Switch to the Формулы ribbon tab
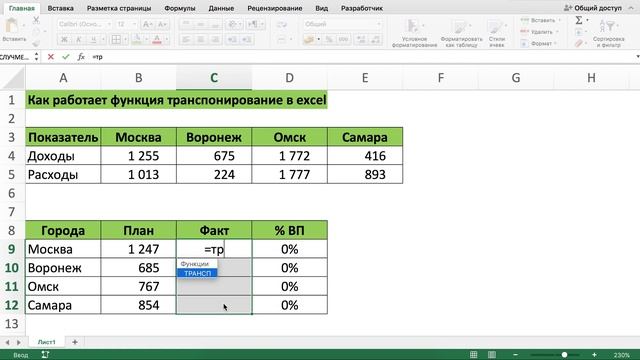The image size is (640, 360). pyautogui.click(x=180, y=8)
